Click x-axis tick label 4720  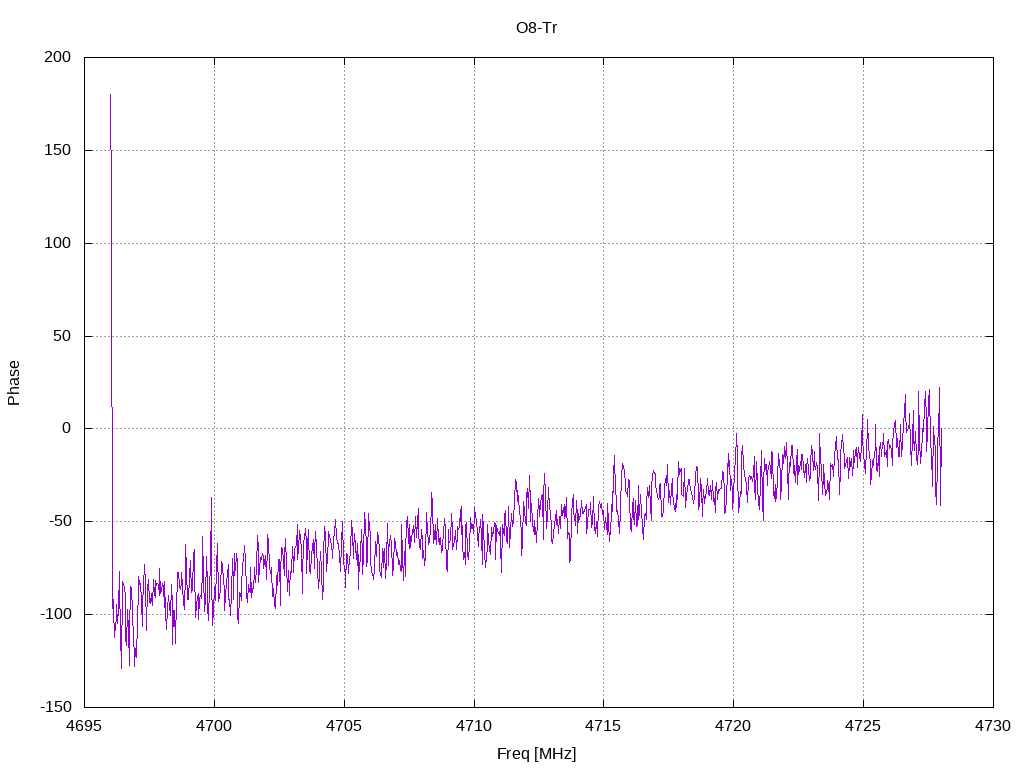click(x=733, y=726)
